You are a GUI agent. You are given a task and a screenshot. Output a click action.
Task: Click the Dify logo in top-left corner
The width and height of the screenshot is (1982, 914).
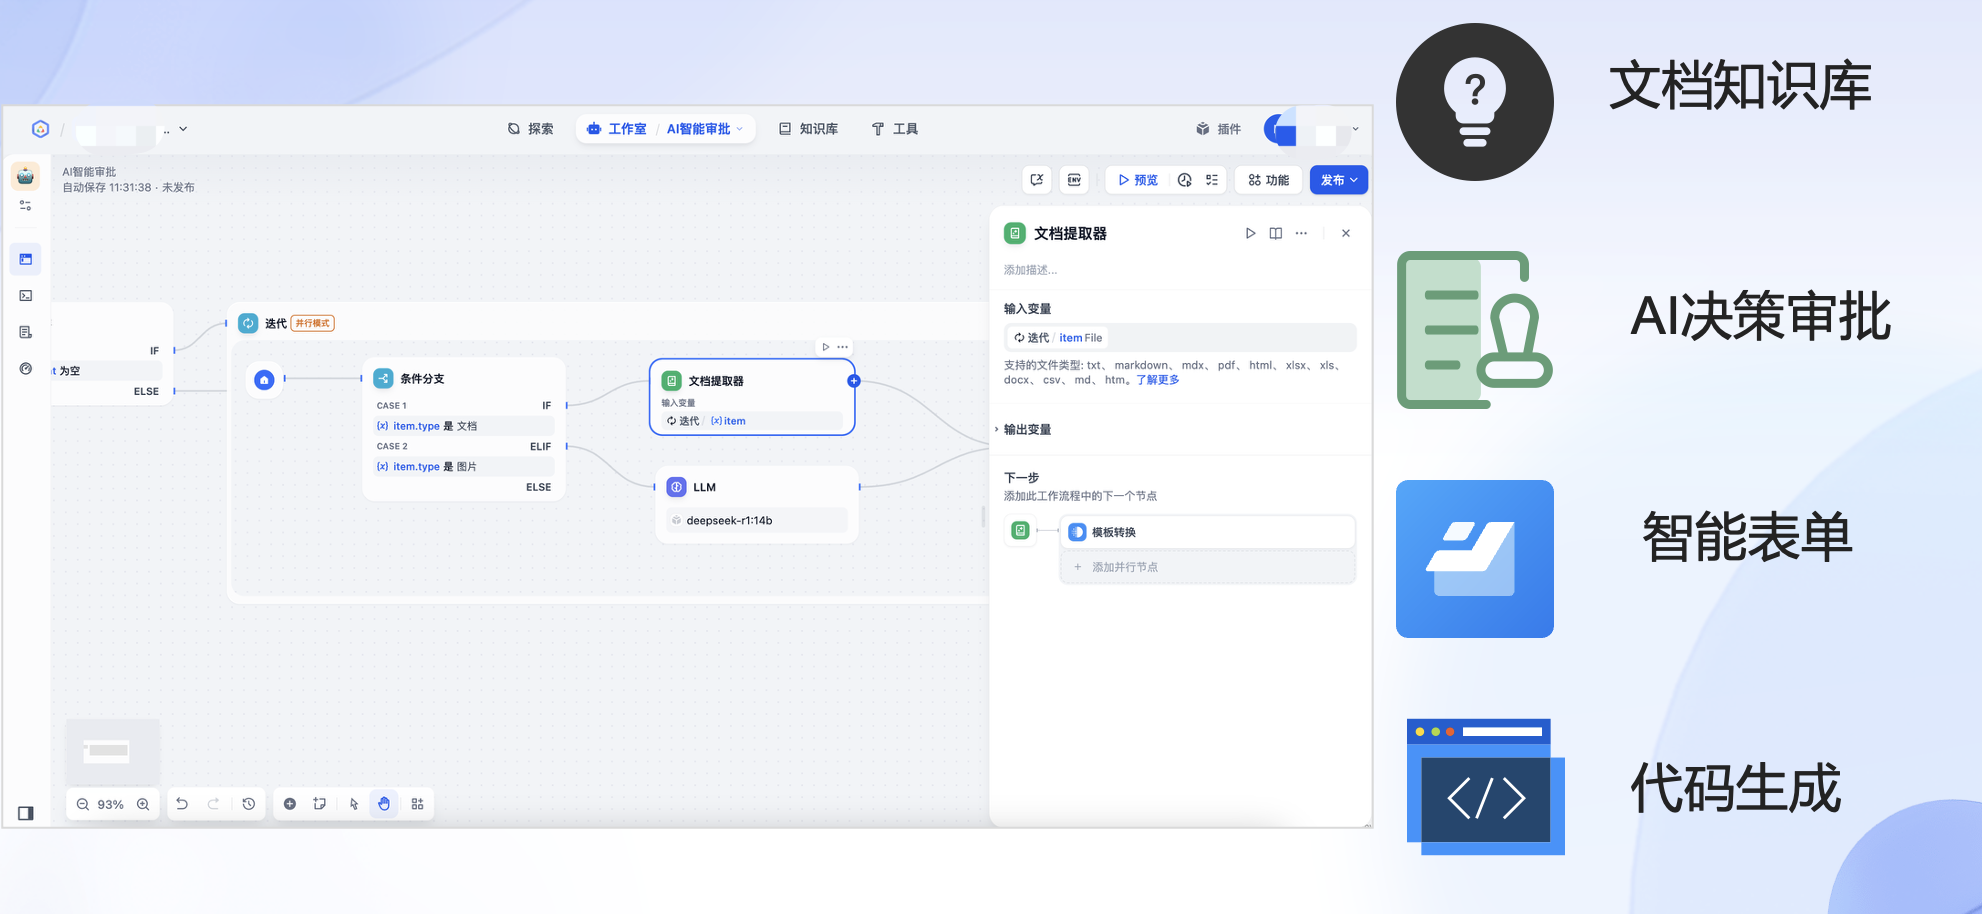40,129
